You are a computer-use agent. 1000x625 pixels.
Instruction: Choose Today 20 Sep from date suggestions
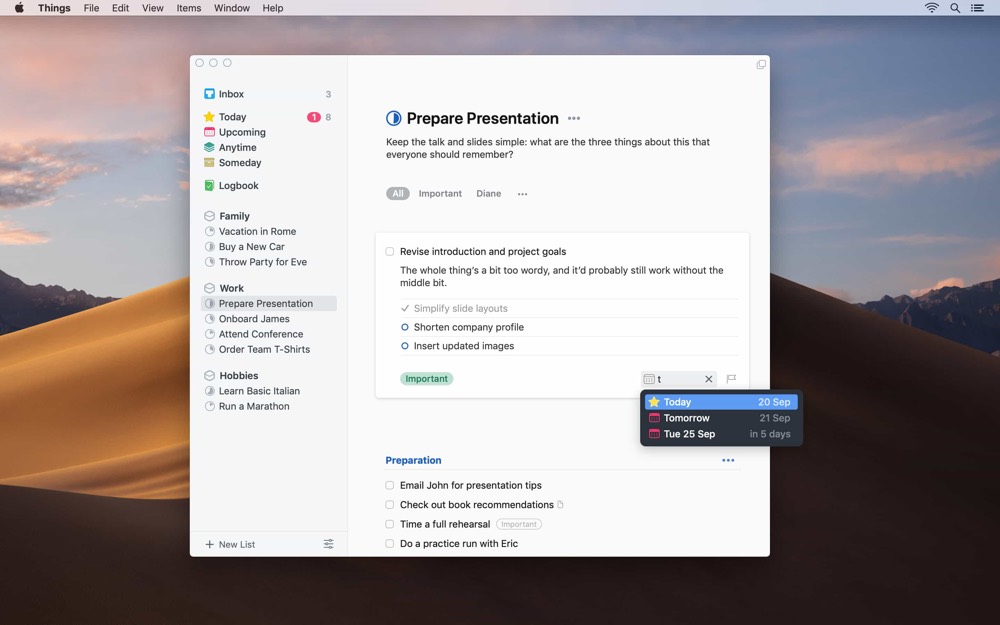[x=721, y=402]
